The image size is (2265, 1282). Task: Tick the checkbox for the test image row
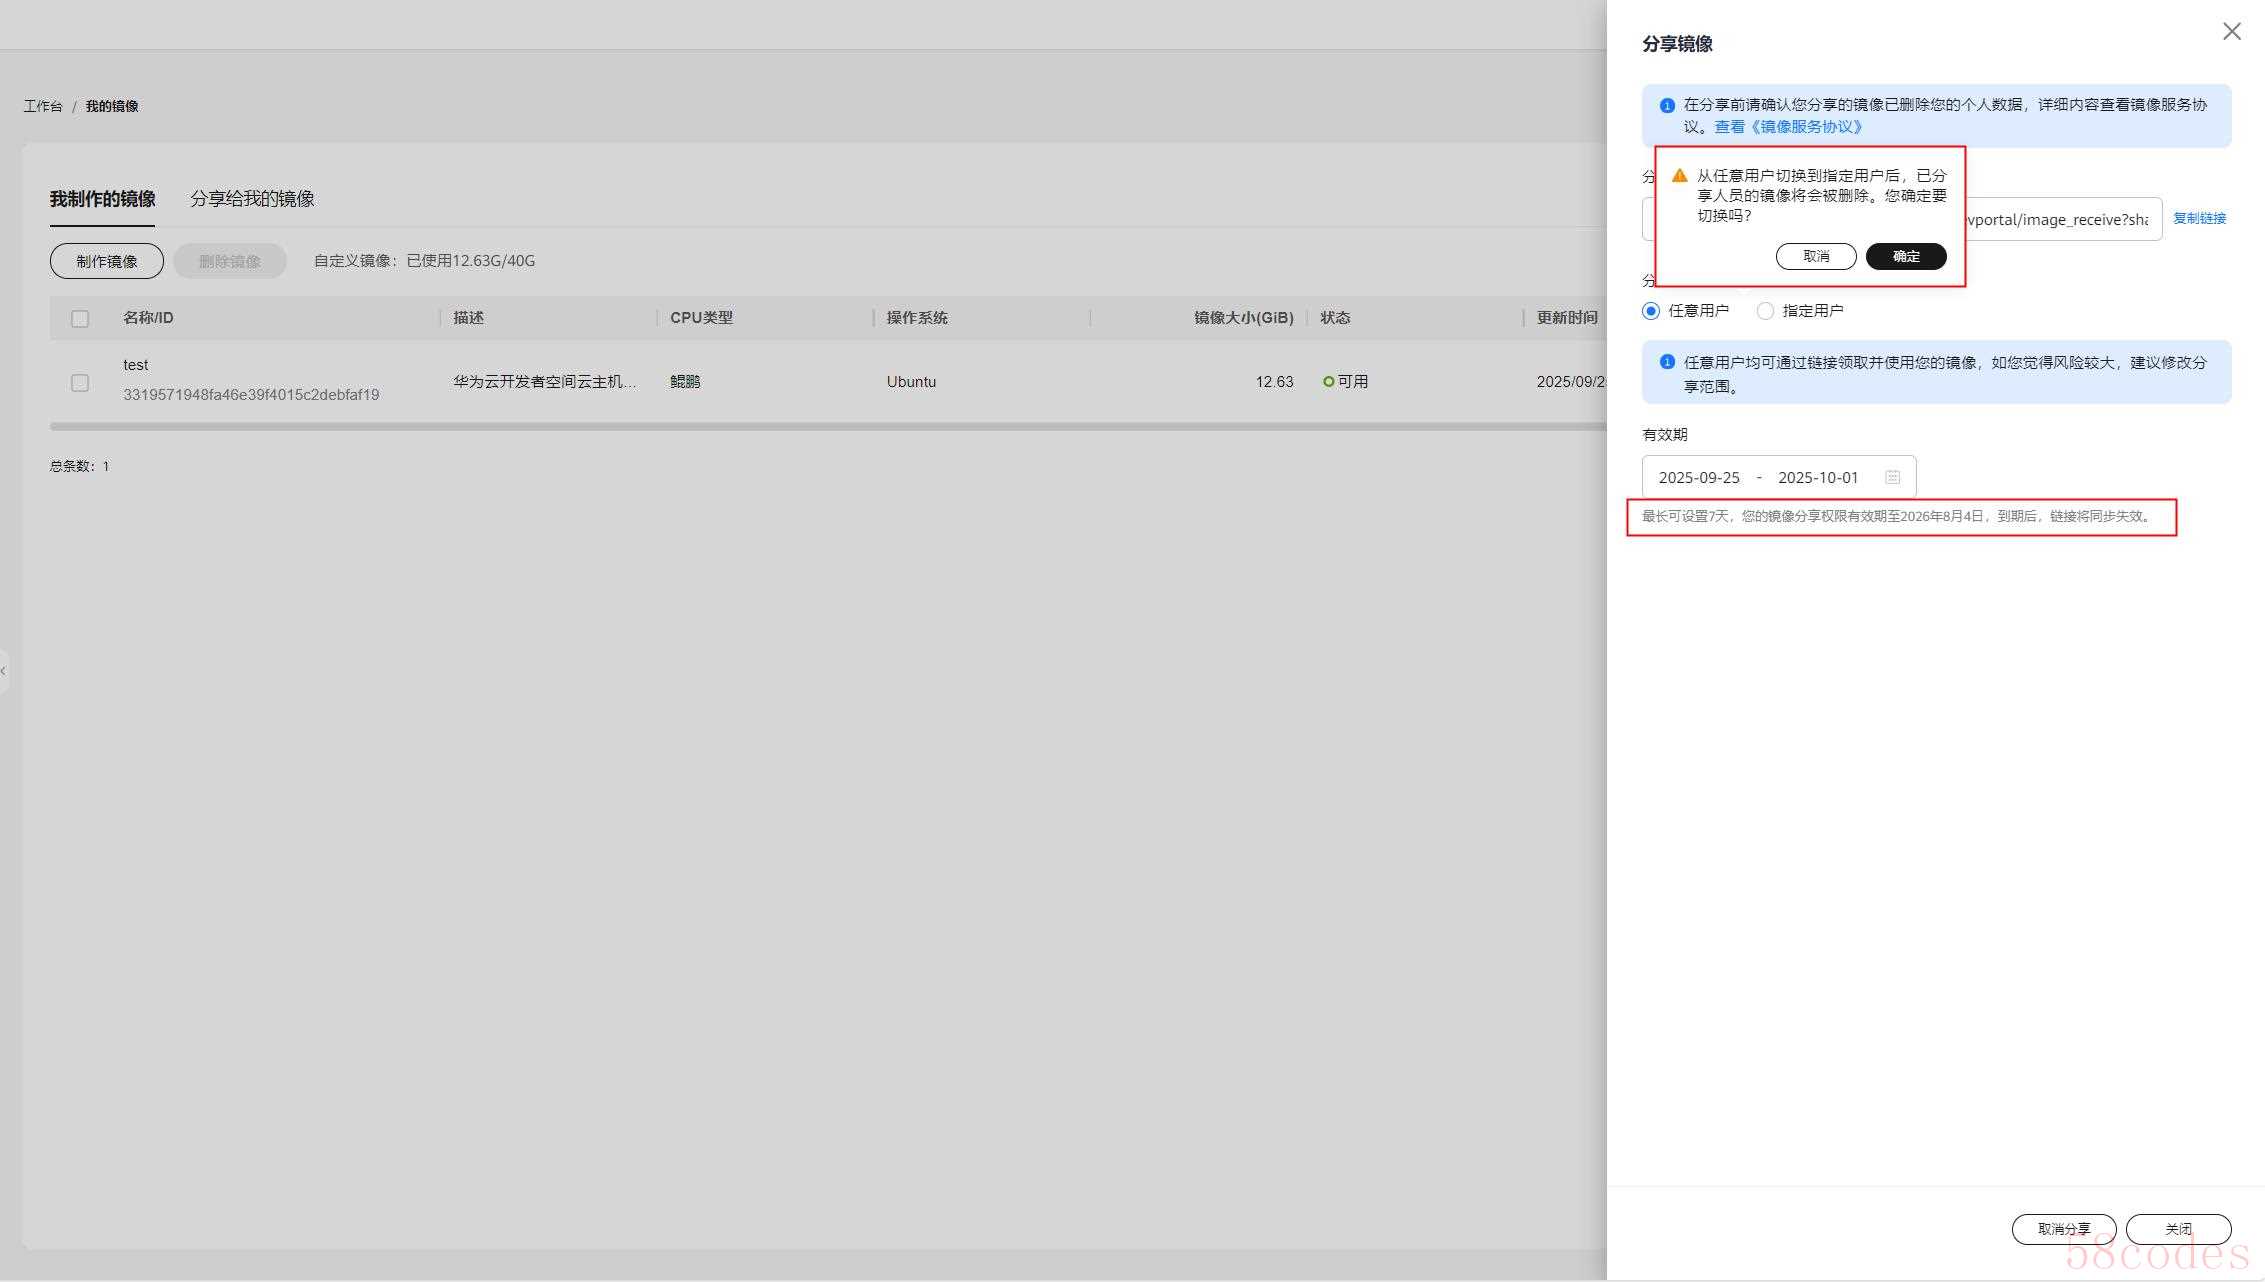80,383
